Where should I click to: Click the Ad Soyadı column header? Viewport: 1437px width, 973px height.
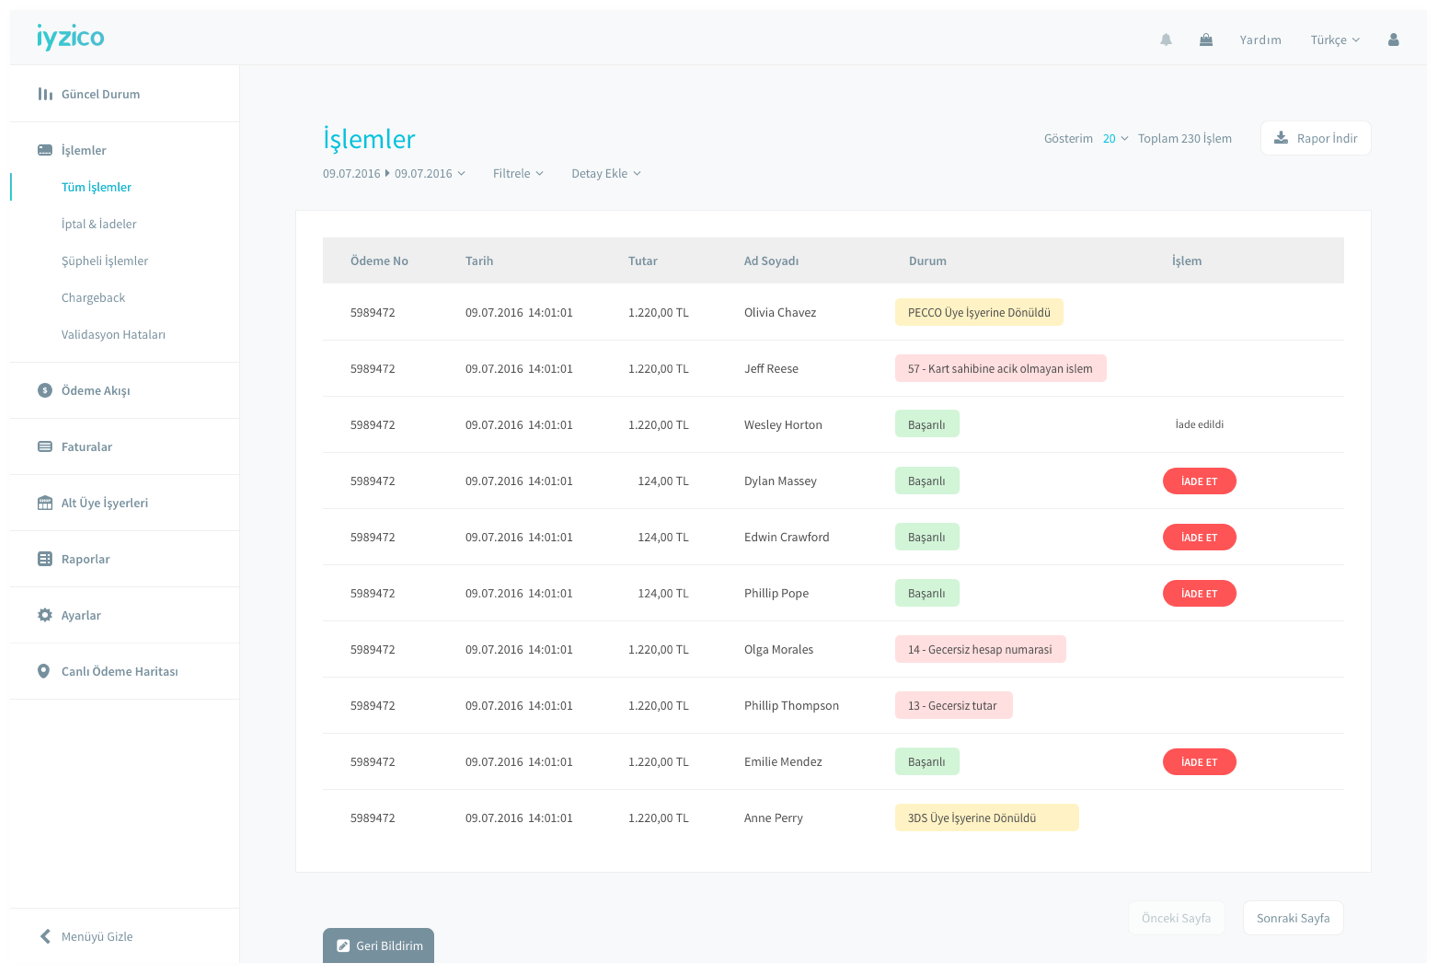tap(771, 261)
